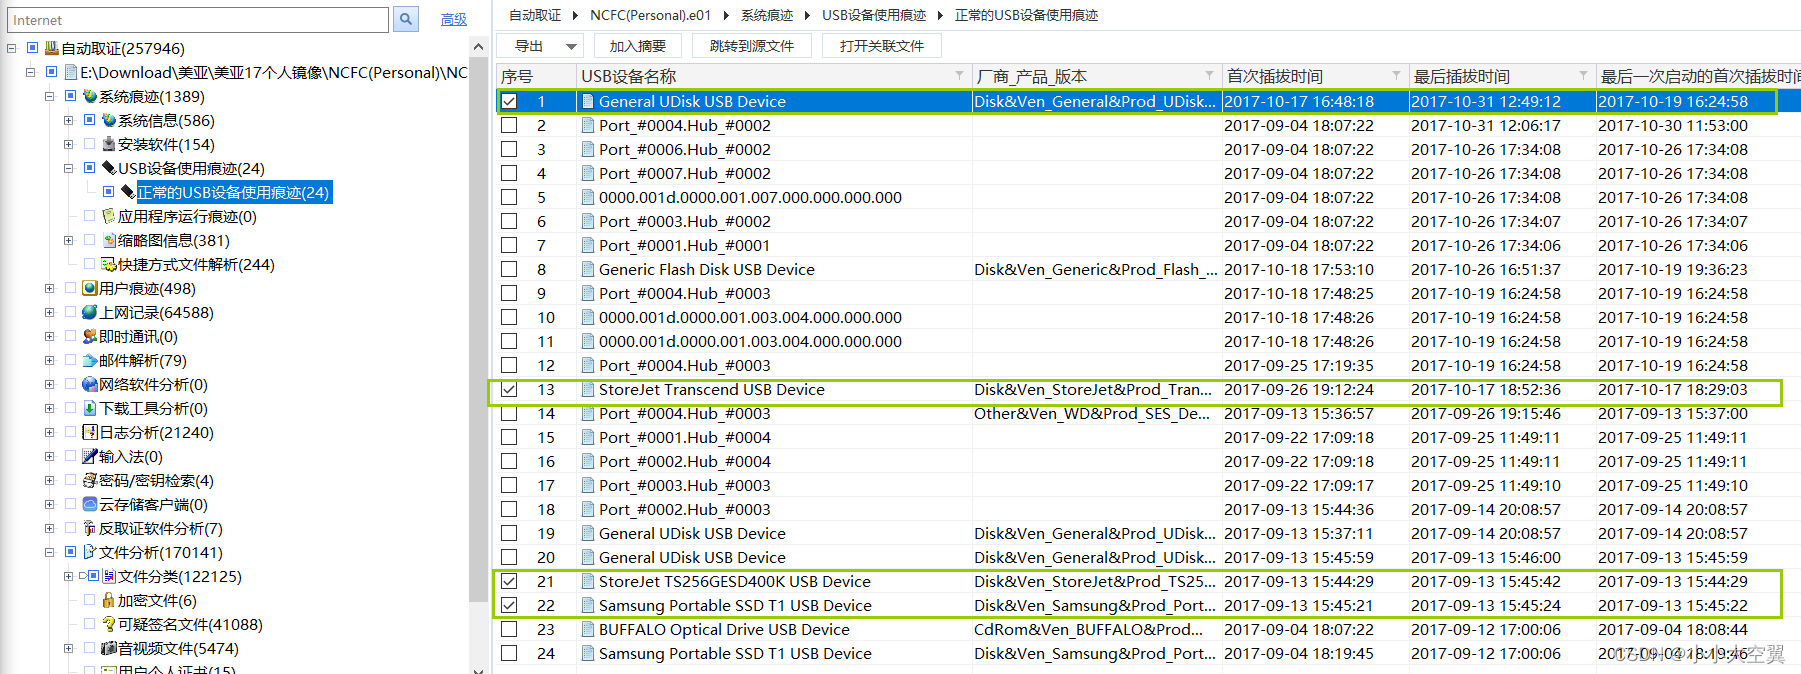The width and height of the screenshot is (1801, 674).
Task: Uncheck row 13 StoreJet Transcend checkbox
Action: [509, 389]
